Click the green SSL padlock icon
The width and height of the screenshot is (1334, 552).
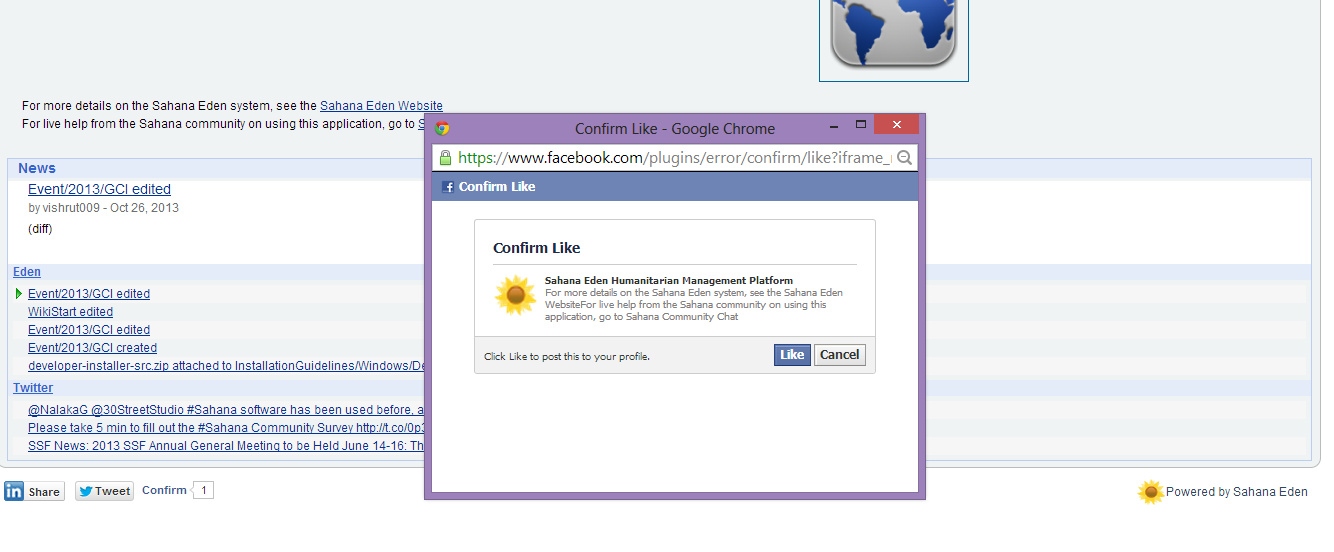[x=445, y=158]
